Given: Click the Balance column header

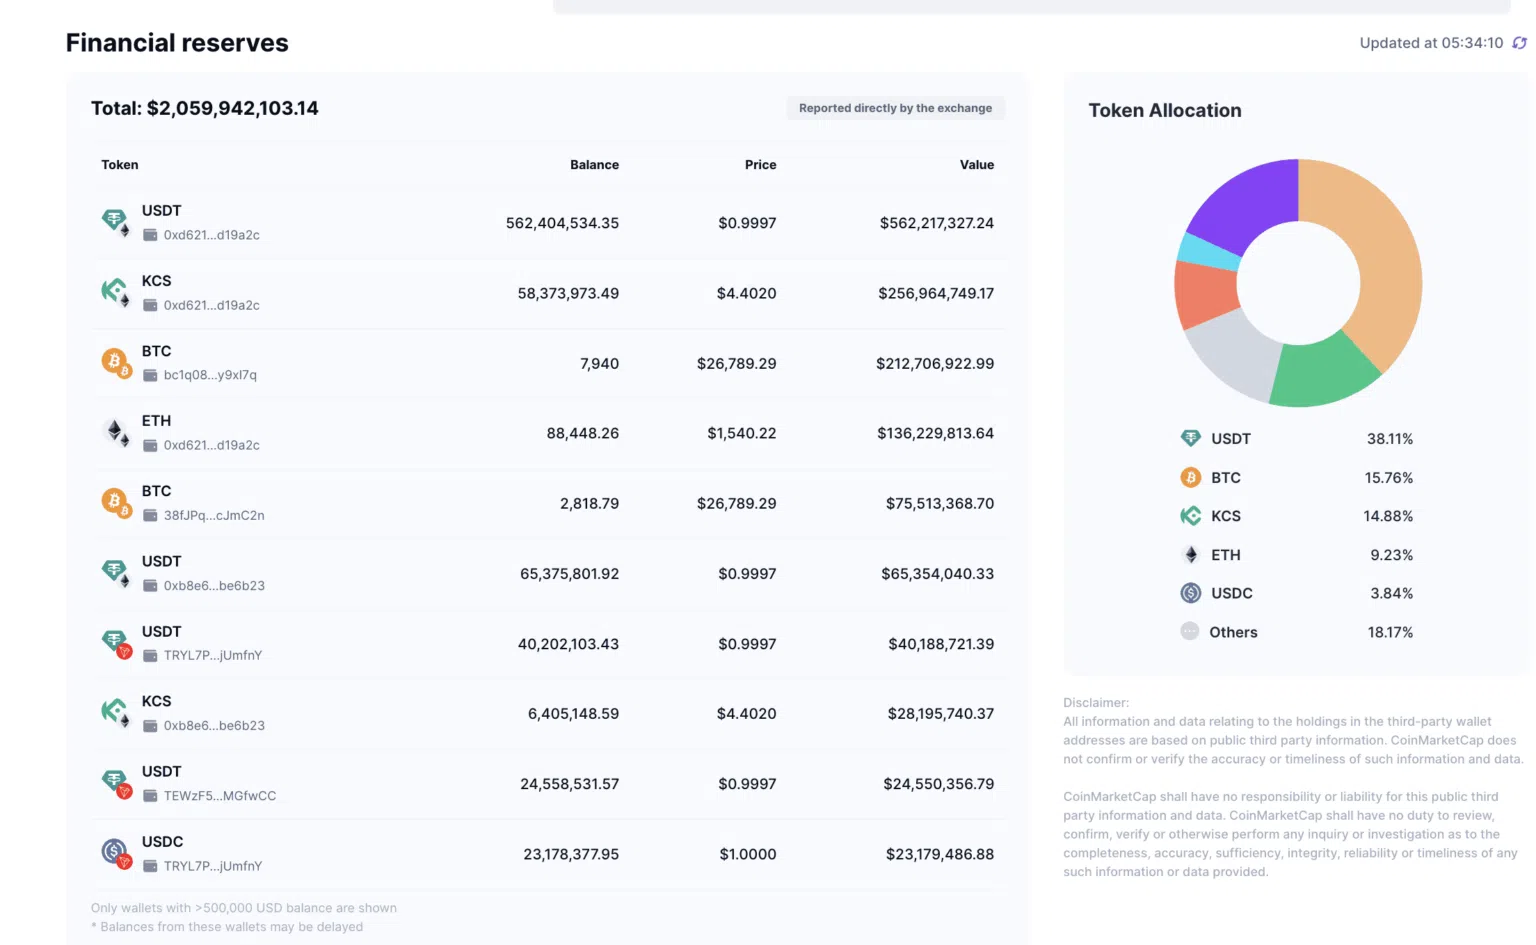Looking at the screenshot, I should point(594,165).
